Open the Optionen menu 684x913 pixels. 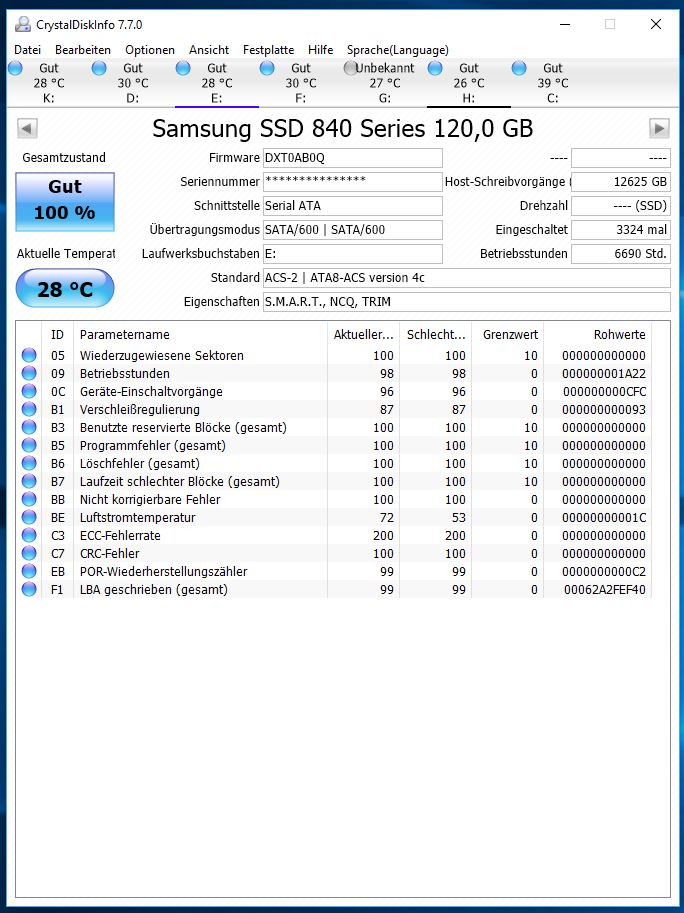(x=150, y=50)
